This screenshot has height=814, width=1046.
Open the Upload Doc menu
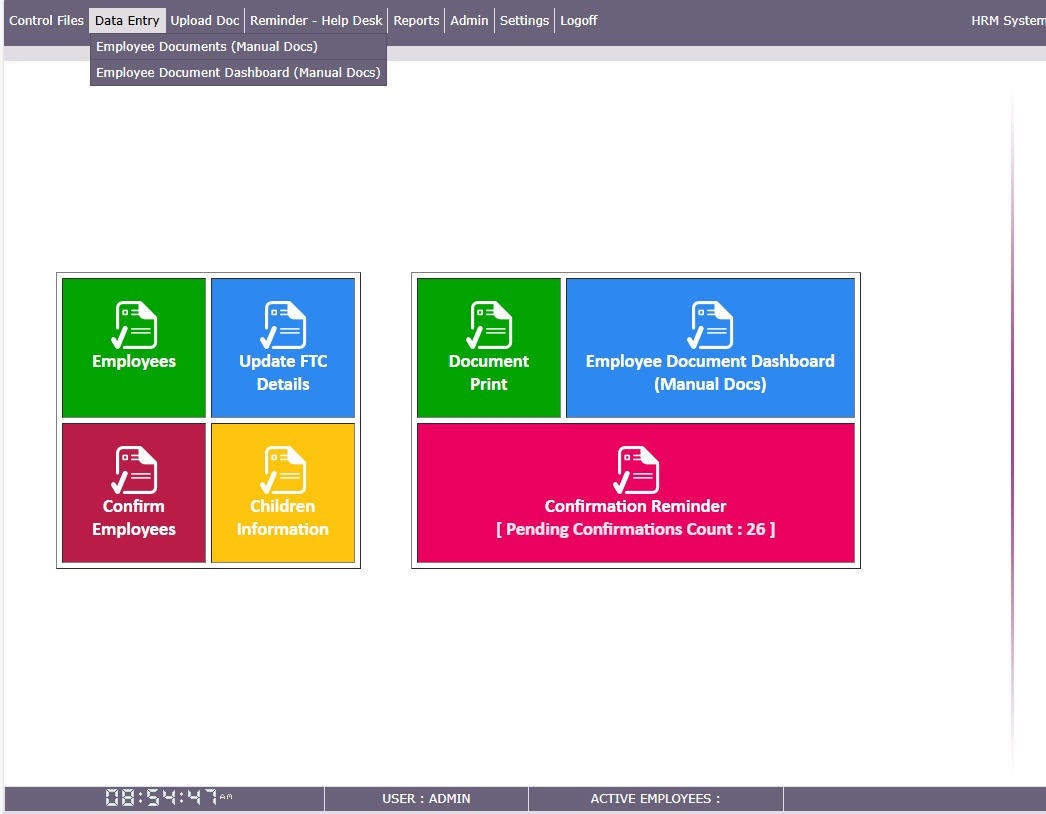pos(205,21)
